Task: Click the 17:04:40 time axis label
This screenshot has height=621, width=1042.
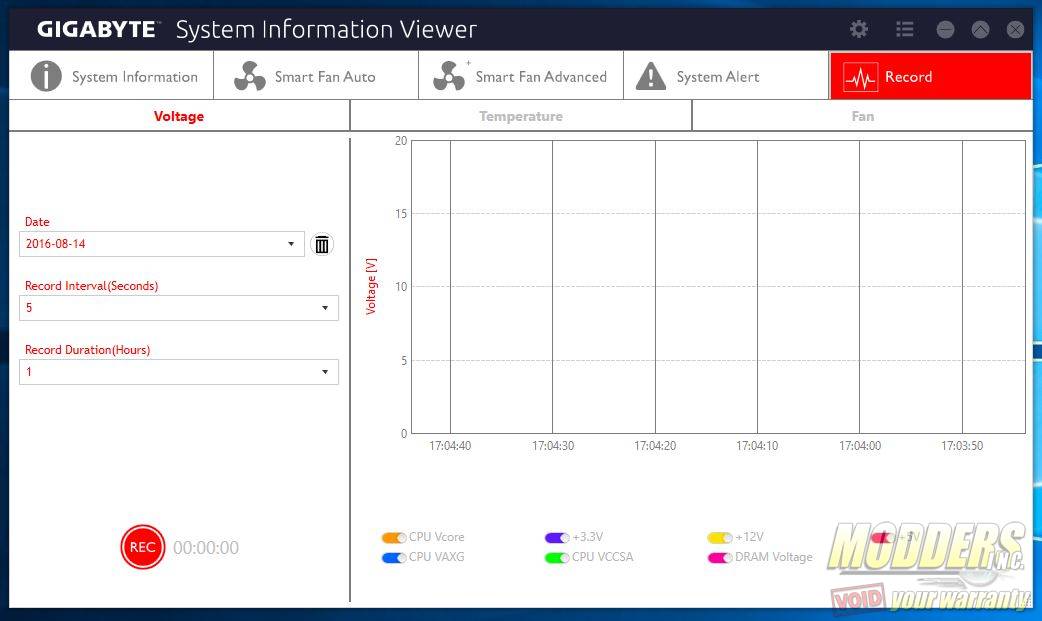Action: (450, 445)
